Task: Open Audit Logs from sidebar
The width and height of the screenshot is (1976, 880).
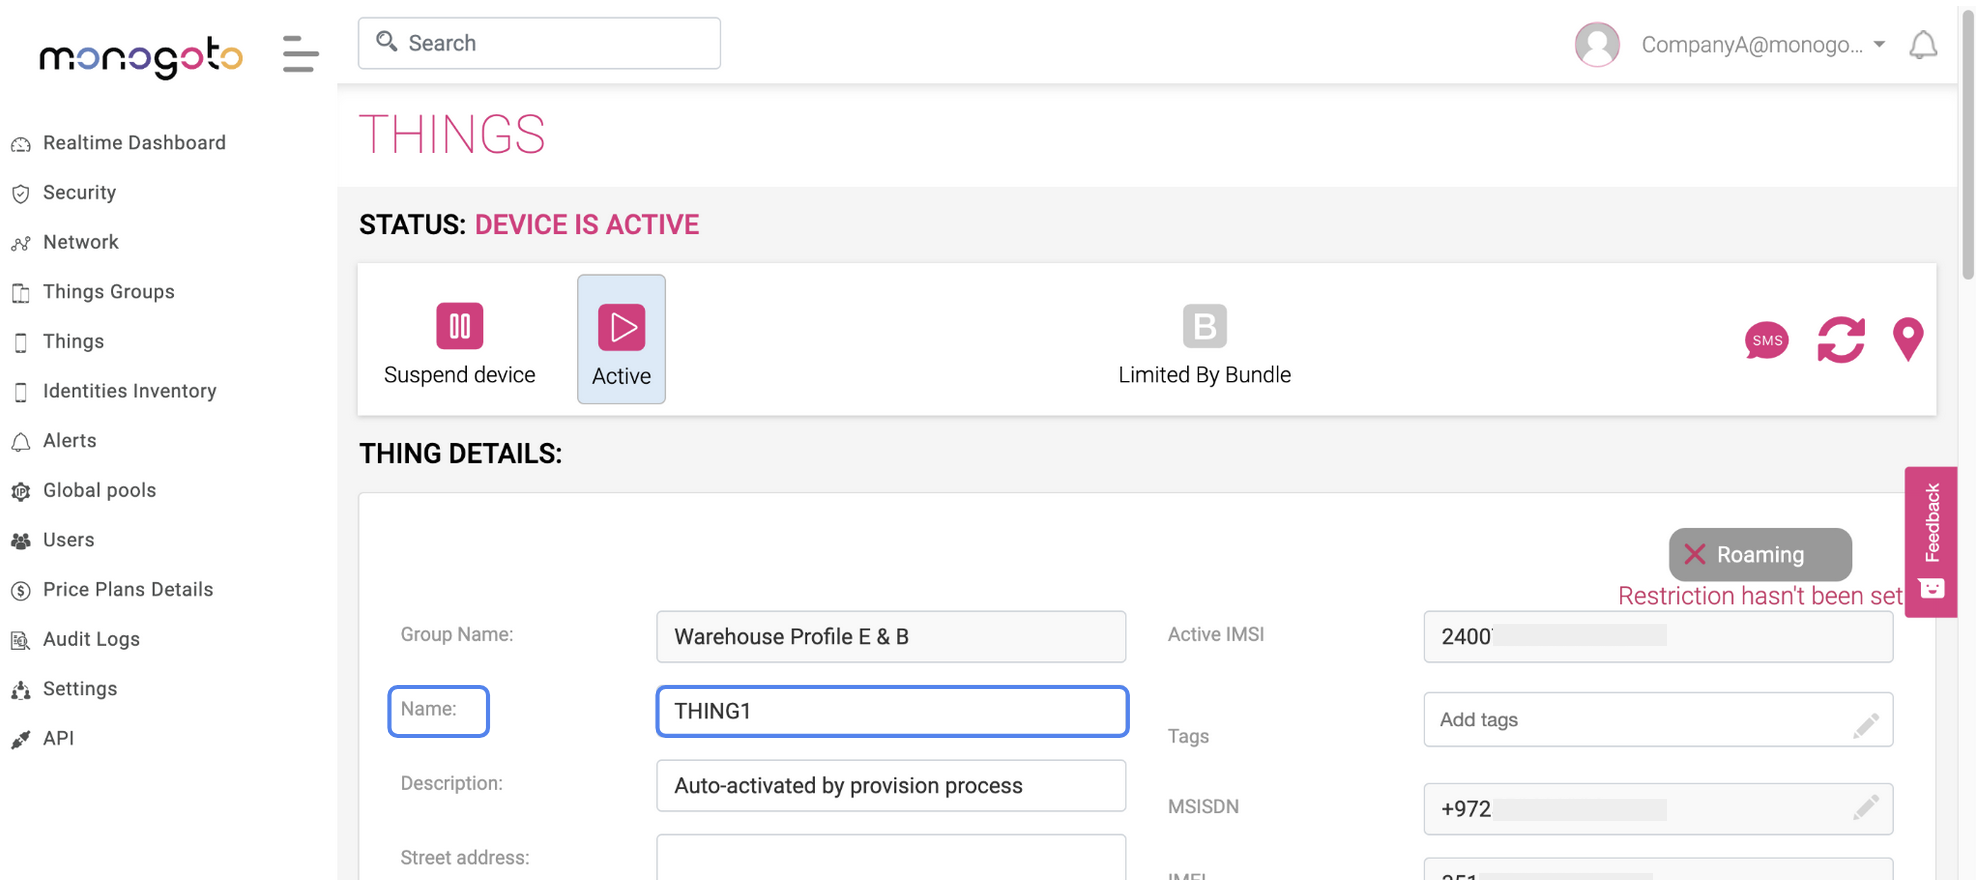Action: [x=91, y=639]
